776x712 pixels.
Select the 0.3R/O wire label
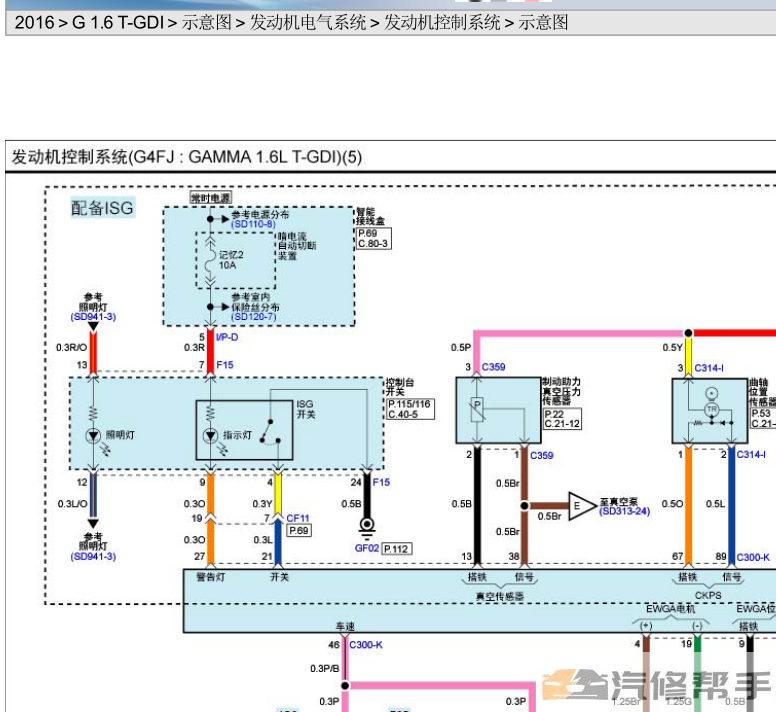(71, 347)
